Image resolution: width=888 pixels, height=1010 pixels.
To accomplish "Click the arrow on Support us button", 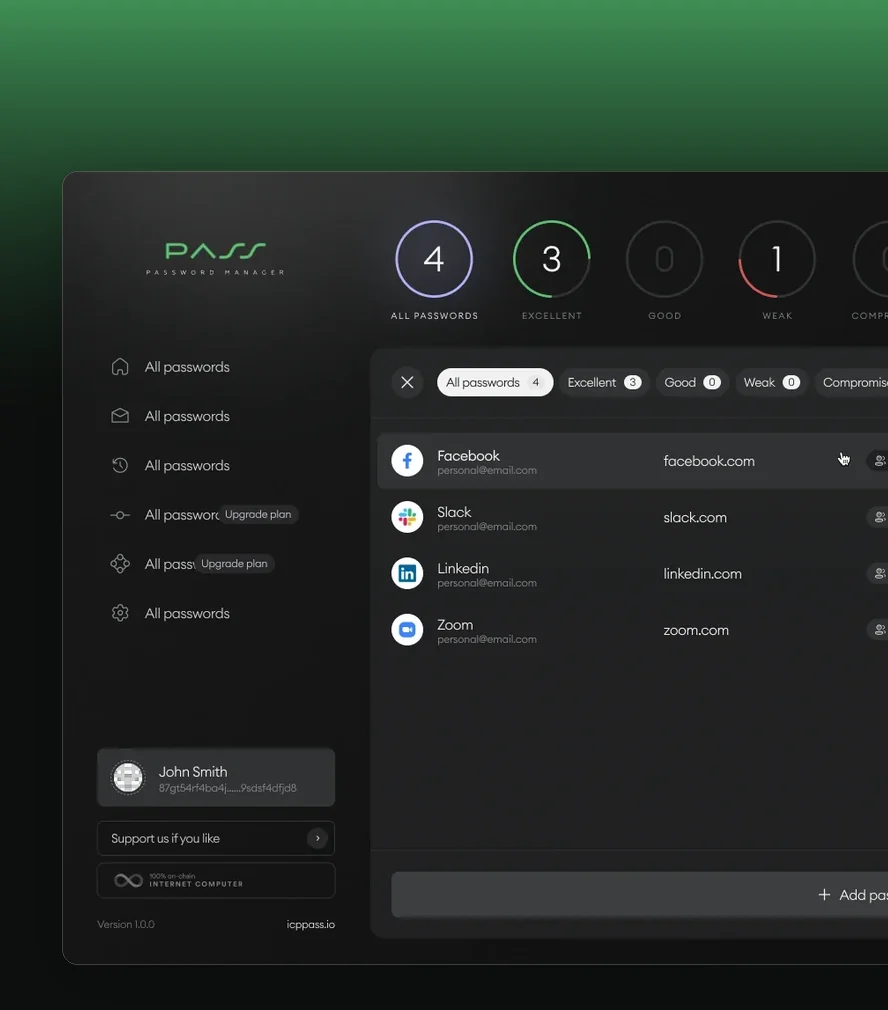I will [x=317, y=838].
